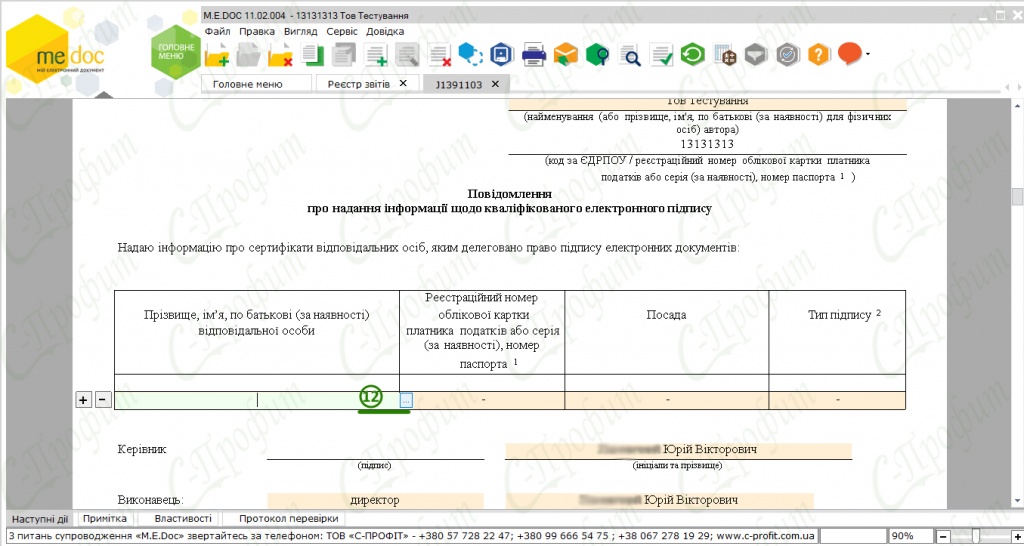This screenshot has height=546, width=1024.
Task: Click the Керівник name field Юрій Вікторович
Action: click(679, 450)
